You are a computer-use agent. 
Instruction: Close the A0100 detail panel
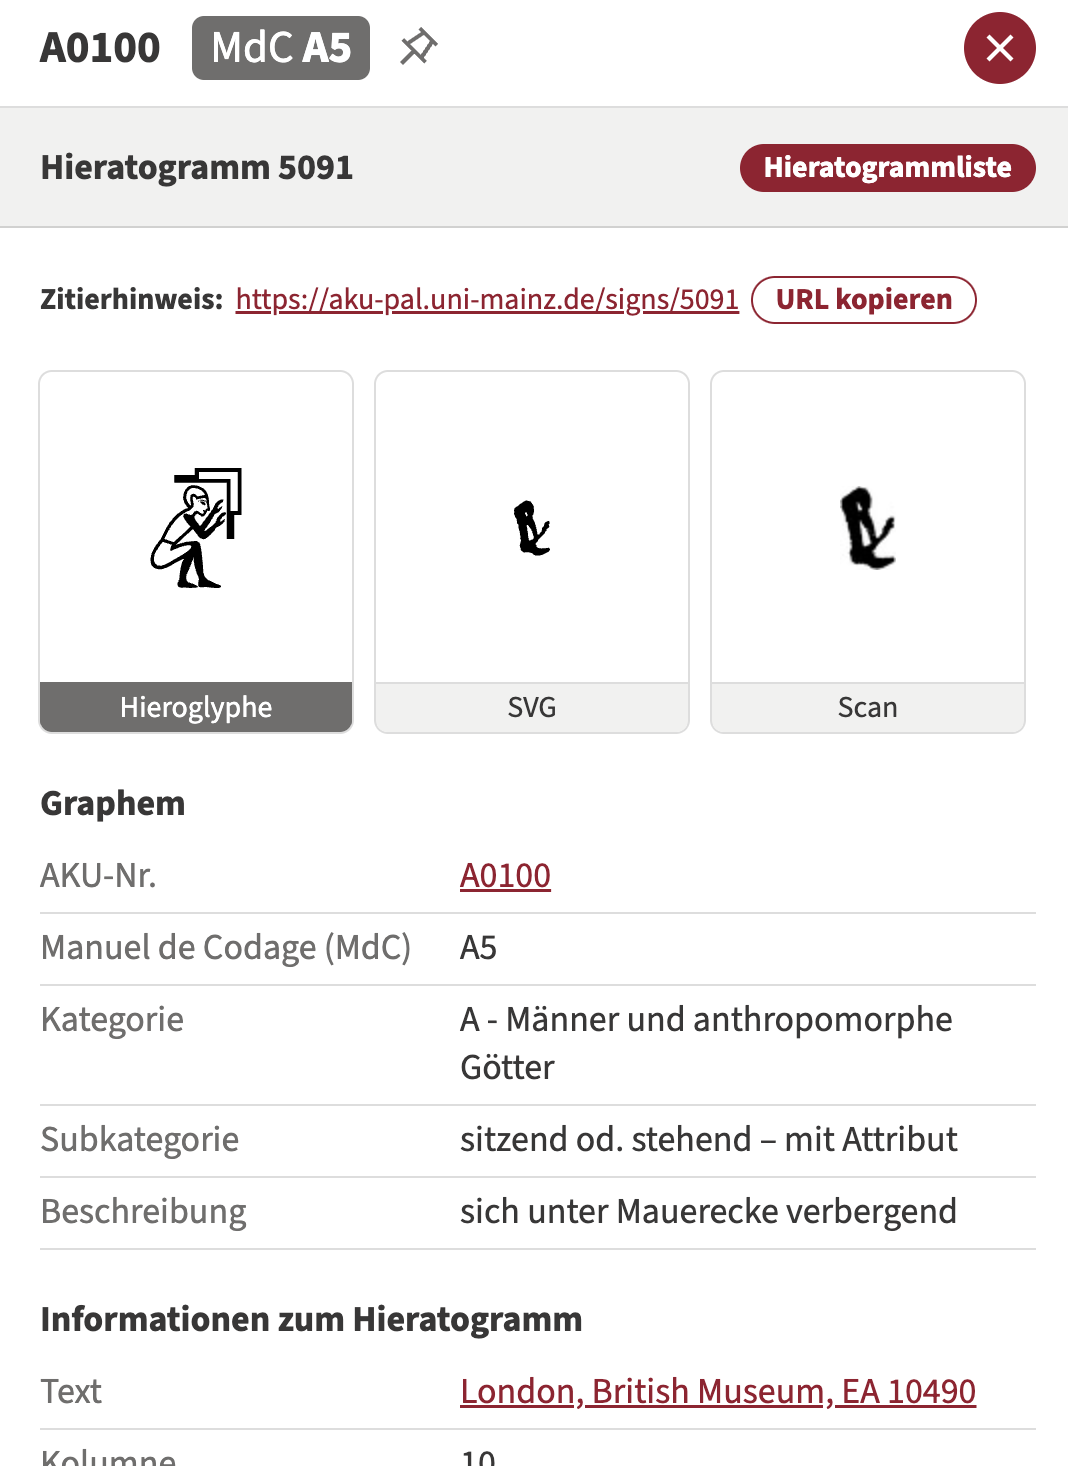[x=999, y=48]
